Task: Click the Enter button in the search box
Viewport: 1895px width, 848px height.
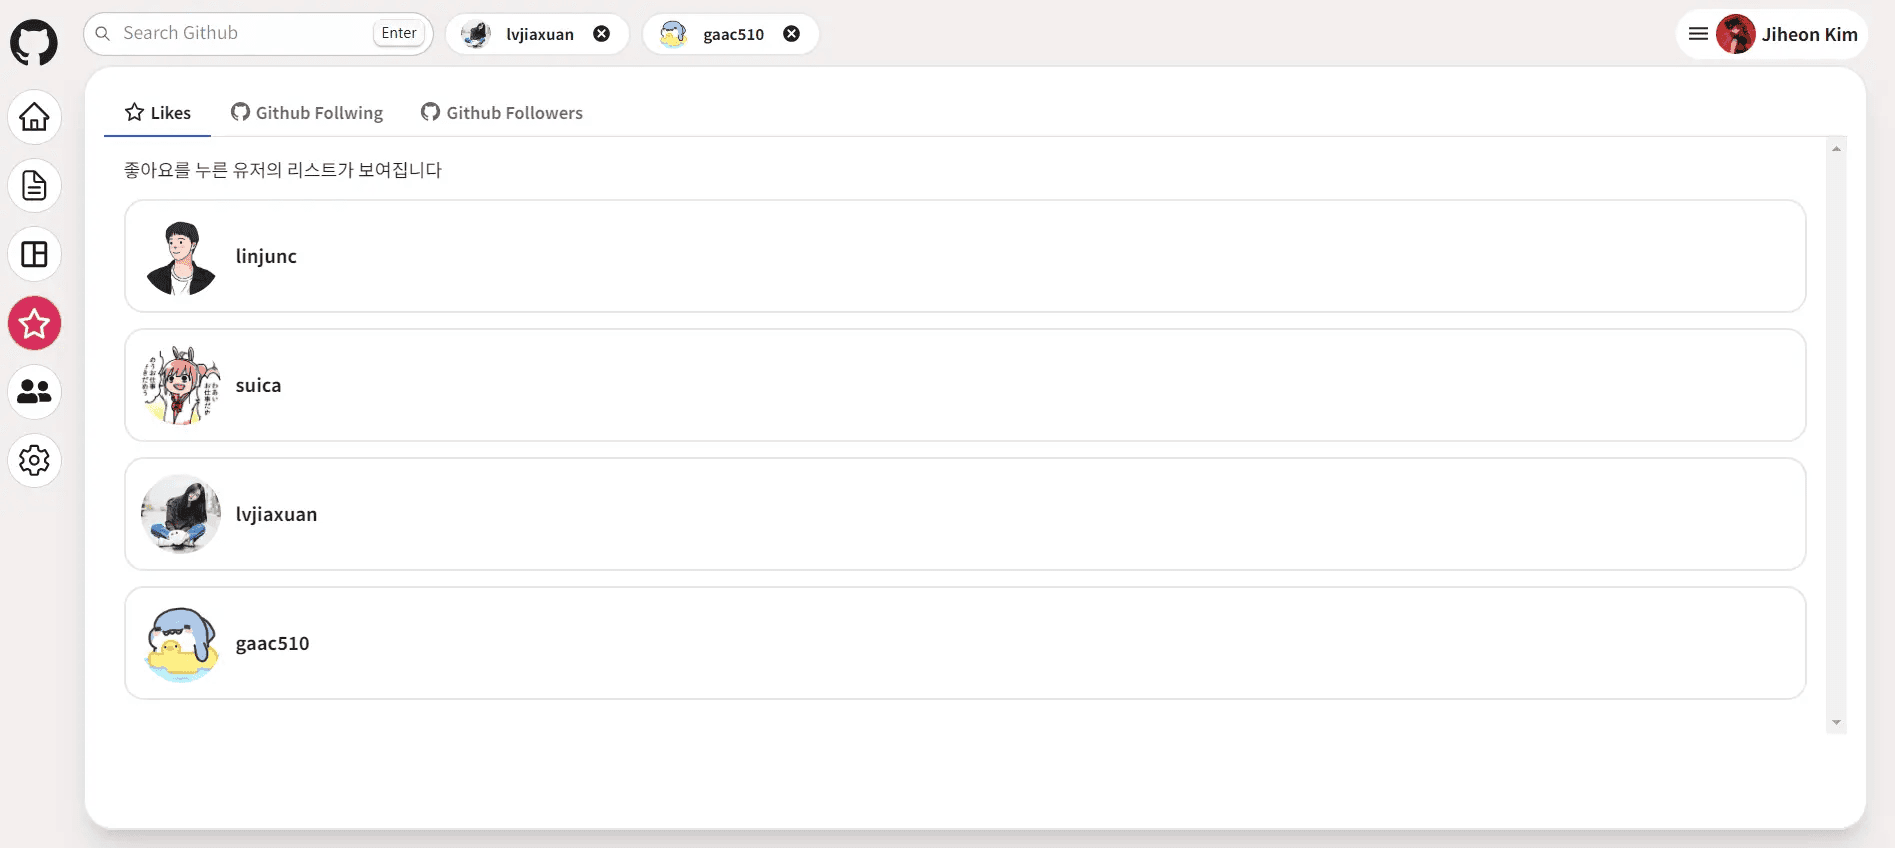Action: click(399, 33)
